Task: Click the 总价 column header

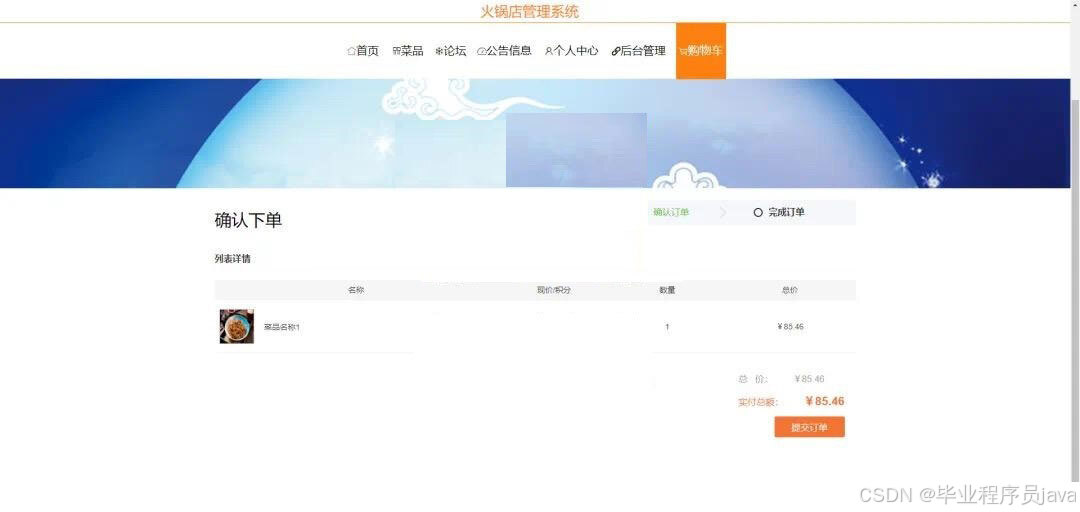Action: [x=789, y=290]
